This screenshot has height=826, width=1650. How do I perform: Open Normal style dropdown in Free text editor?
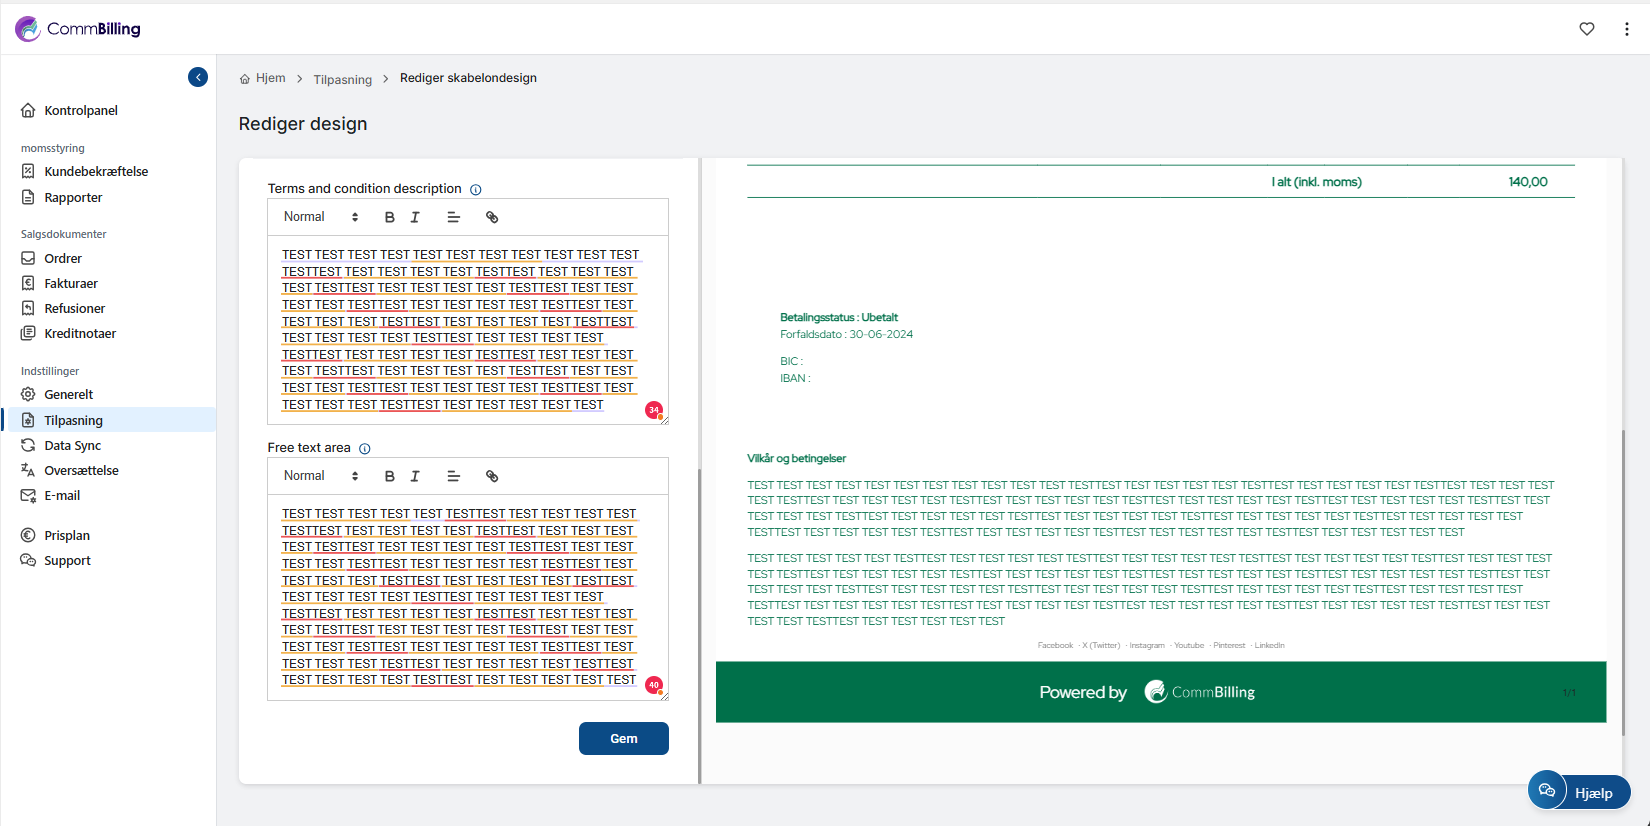click(320, 476)
